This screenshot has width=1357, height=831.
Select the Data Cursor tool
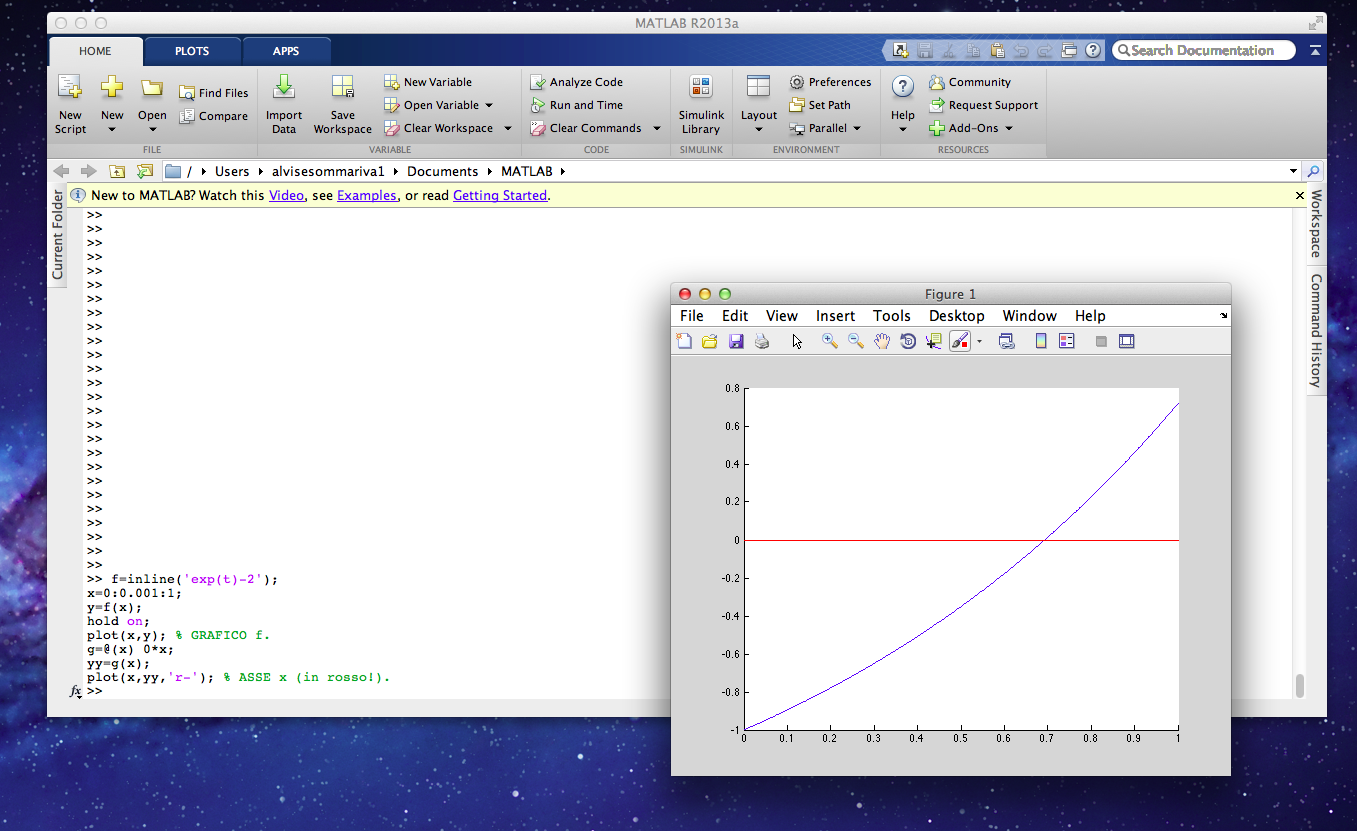click(x=933, y=341)
